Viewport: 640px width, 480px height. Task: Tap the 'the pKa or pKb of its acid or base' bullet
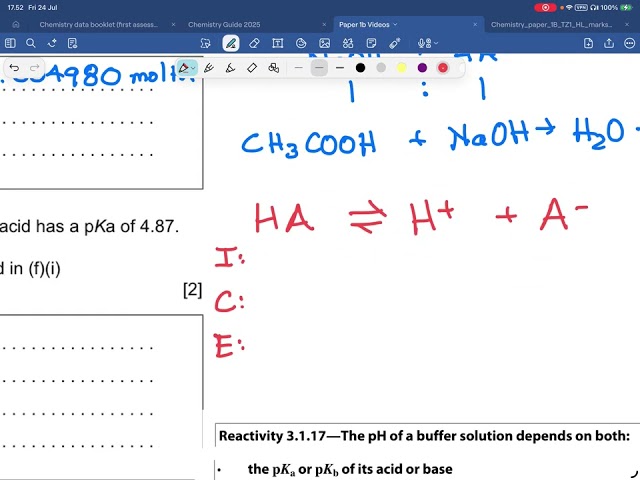coord(350,469)
